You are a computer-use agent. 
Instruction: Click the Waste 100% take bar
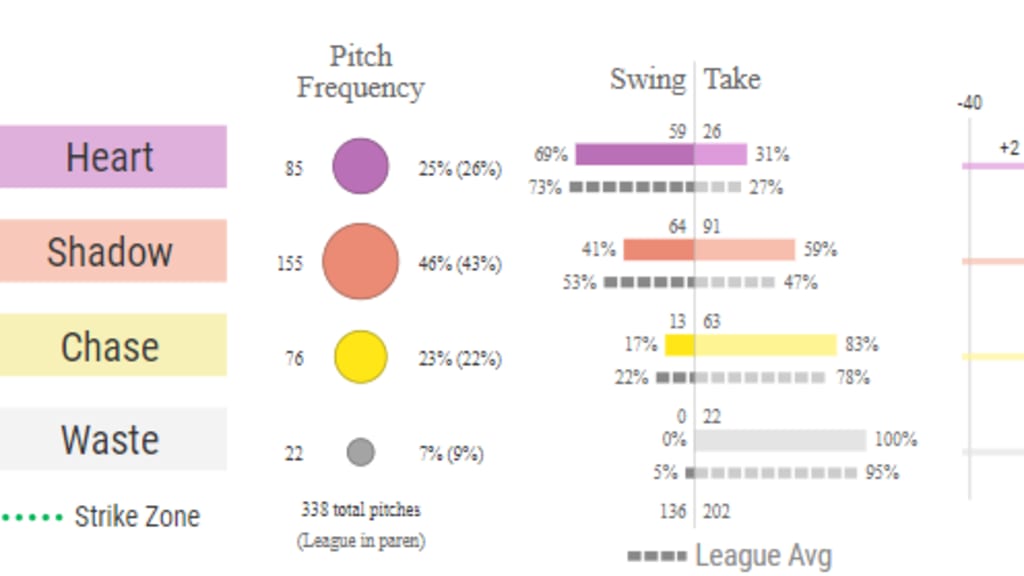coord(780,440)
